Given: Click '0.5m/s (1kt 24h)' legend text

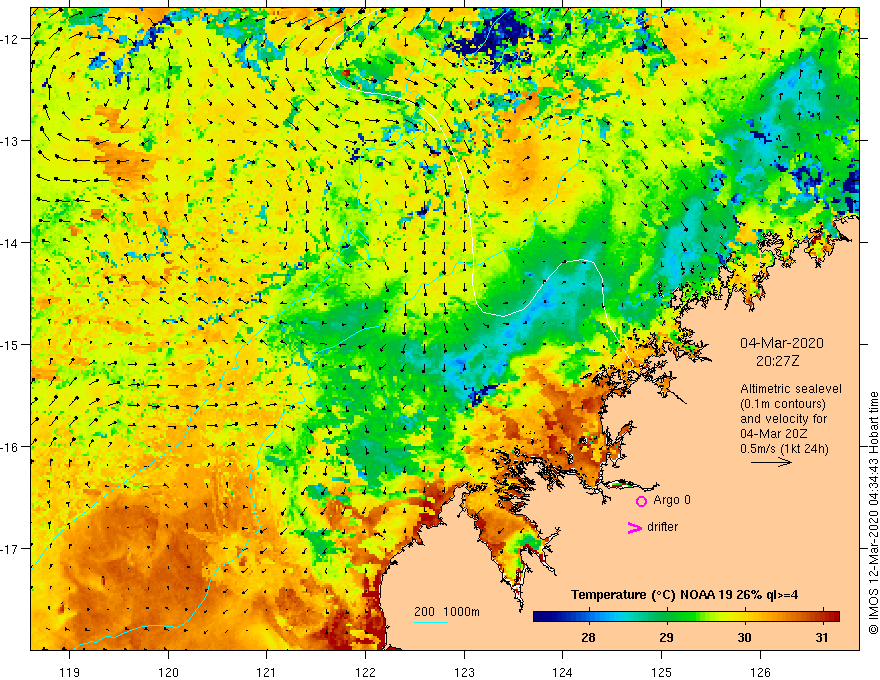Looking at the screenshot, I should tap(784, 449).
